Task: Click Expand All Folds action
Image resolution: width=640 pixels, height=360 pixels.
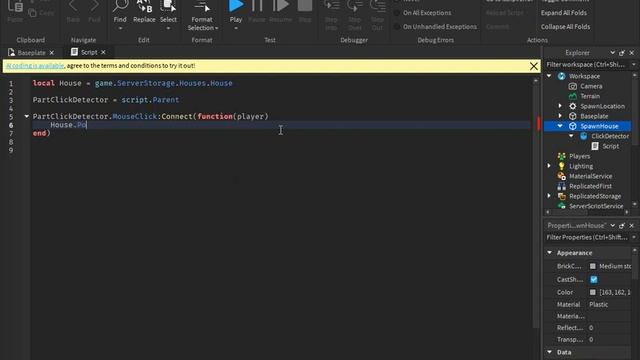Action: pos(564,13)
